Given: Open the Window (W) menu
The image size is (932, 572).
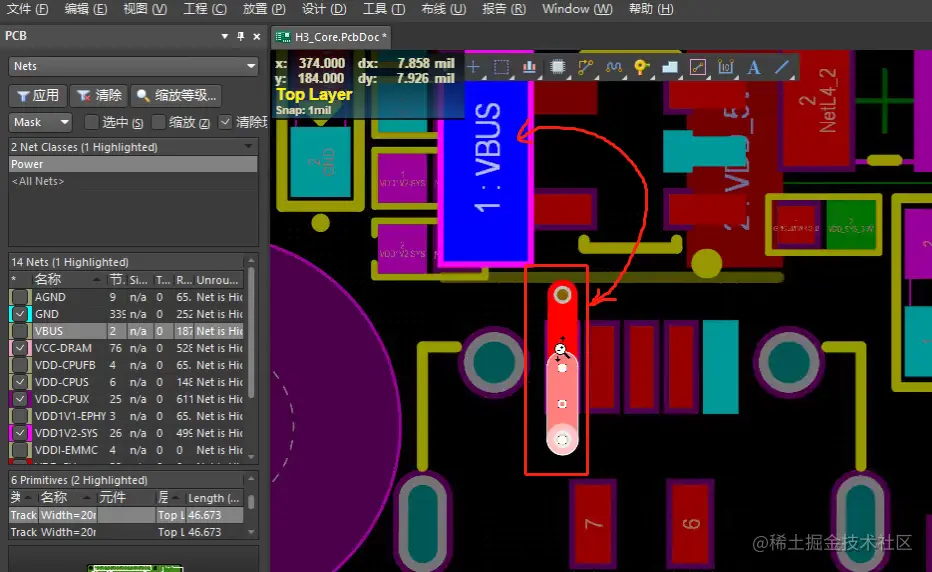Looking at the screenshot, I should tap(577, 9).
